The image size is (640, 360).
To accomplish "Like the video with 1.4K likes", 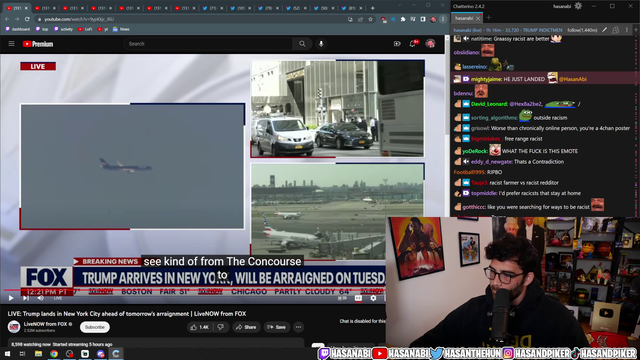I will pos(200,327).
